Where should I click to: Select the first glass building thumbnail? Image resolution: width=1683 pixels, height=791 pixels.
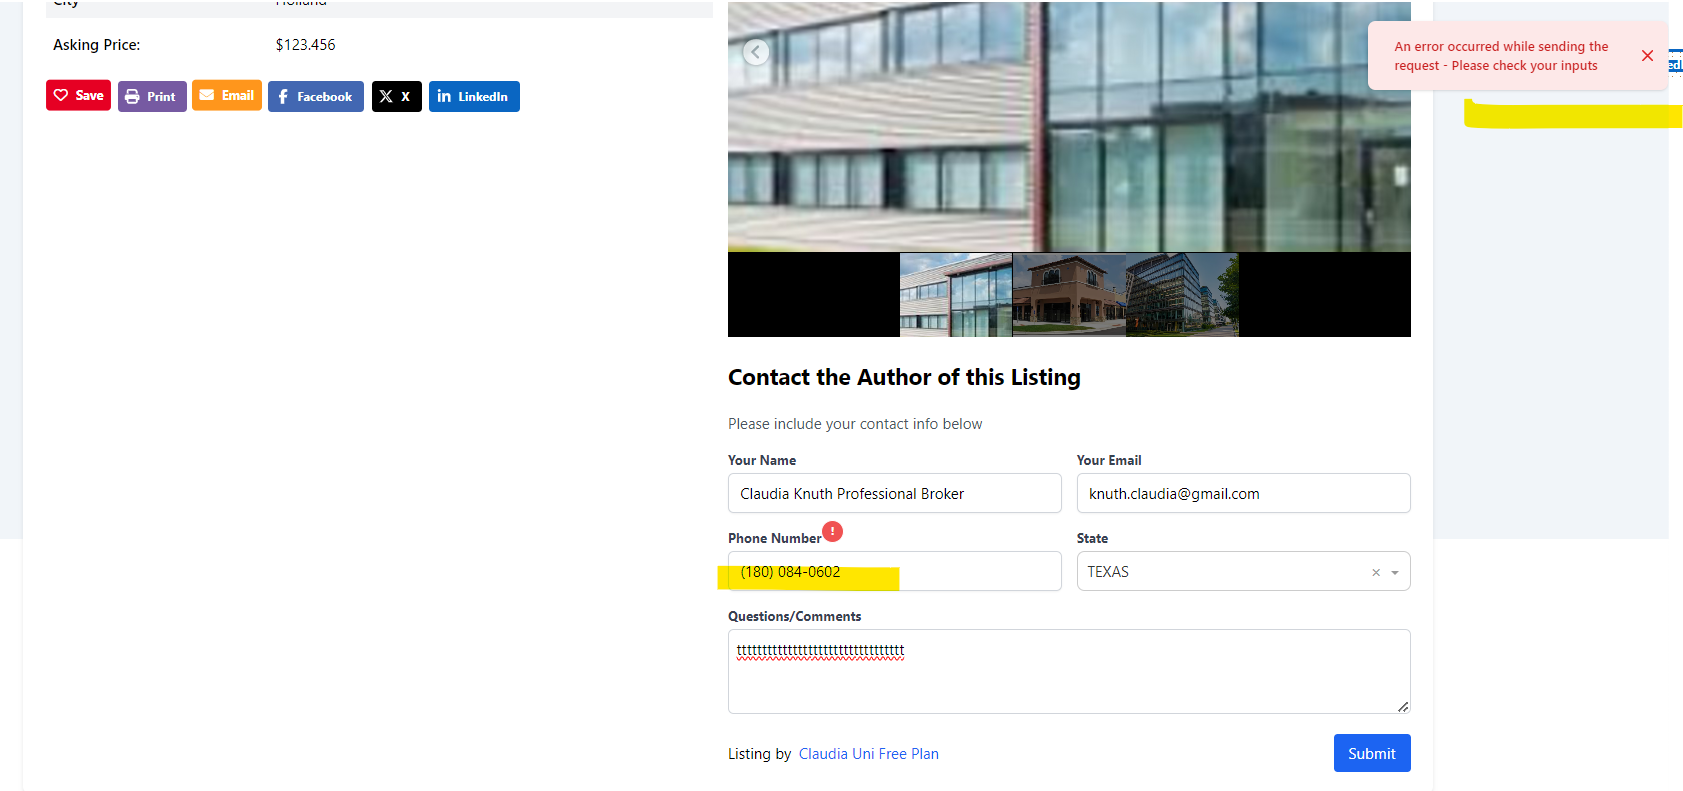click(956, 294)
